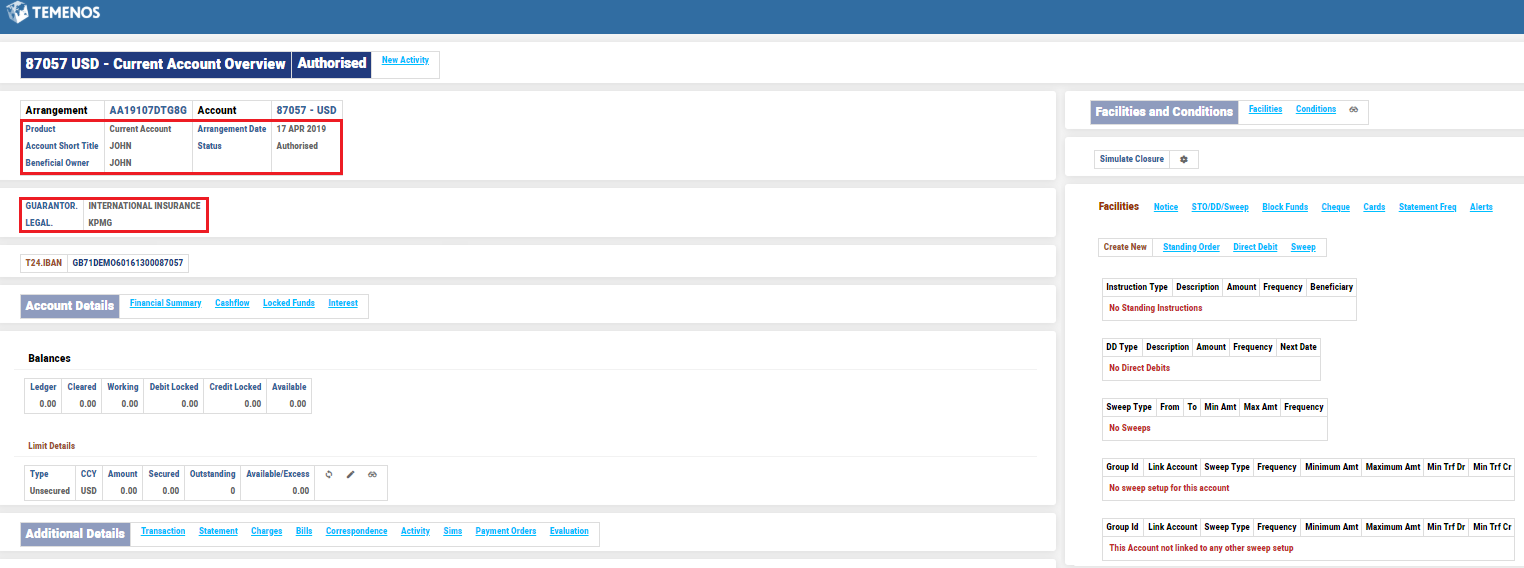Click the refresh icon in Limit Details
Image resolution: width=1524 pixels, height=568 pixels.
pos(329,474)
